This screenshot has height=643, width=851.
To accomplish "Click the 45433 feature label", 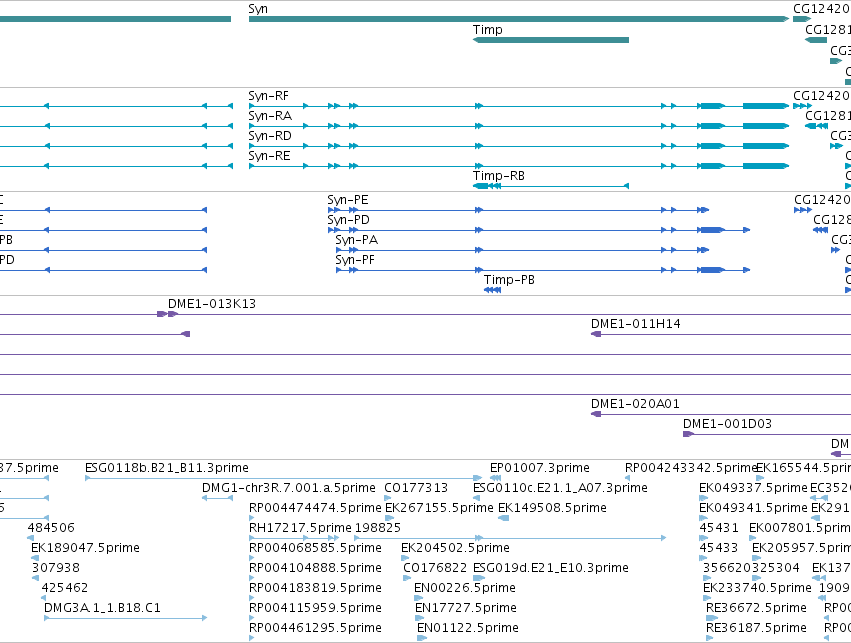I will 719,548.
